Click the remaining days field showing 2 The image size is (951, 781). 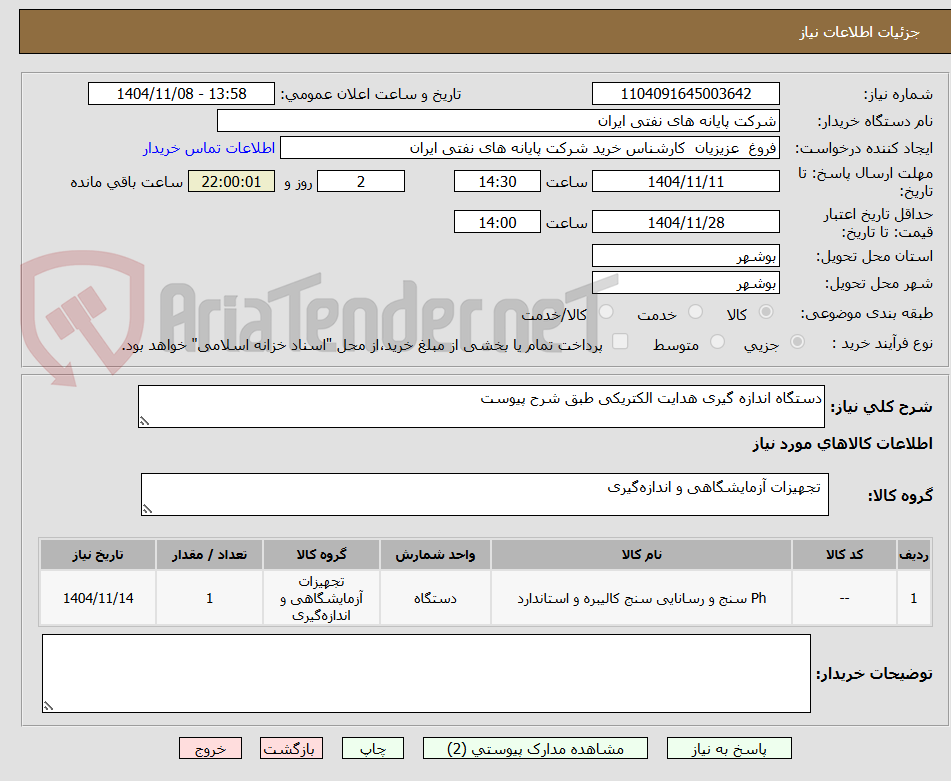[361, 181]
